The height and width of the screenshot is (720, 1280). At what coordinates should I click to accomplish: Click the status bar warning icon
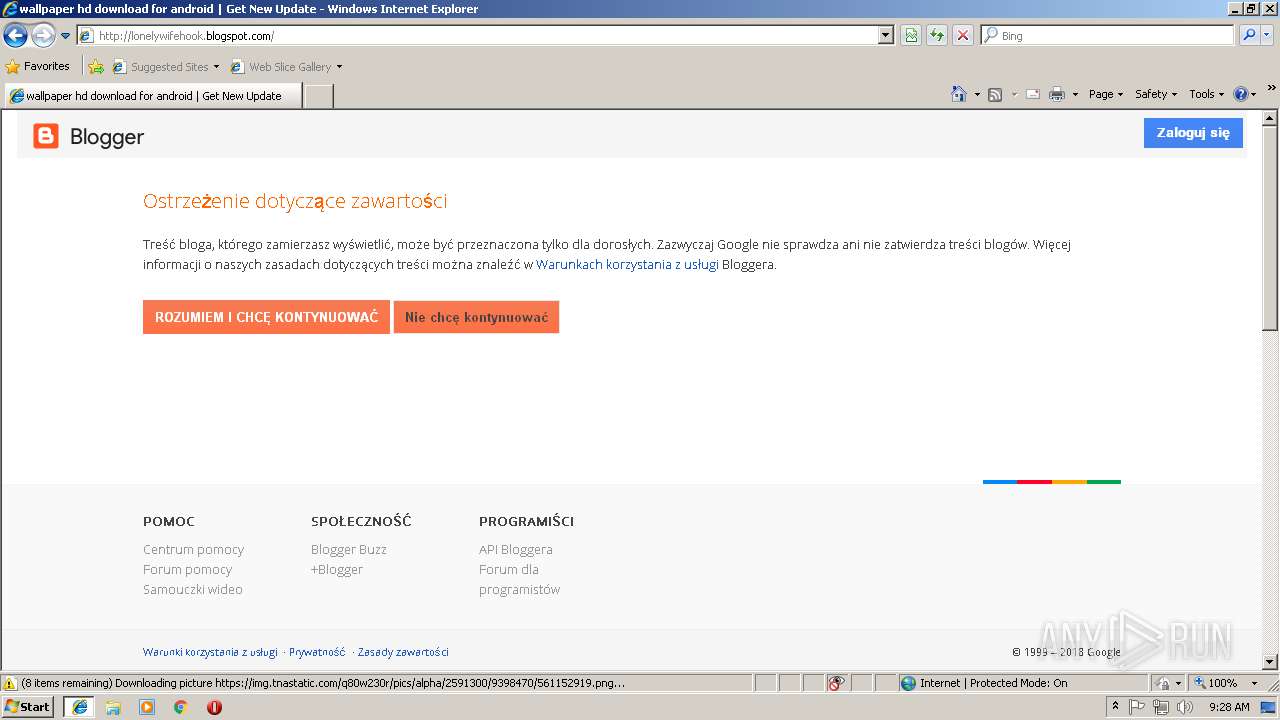pyautogui.click(x=10, y=683)
